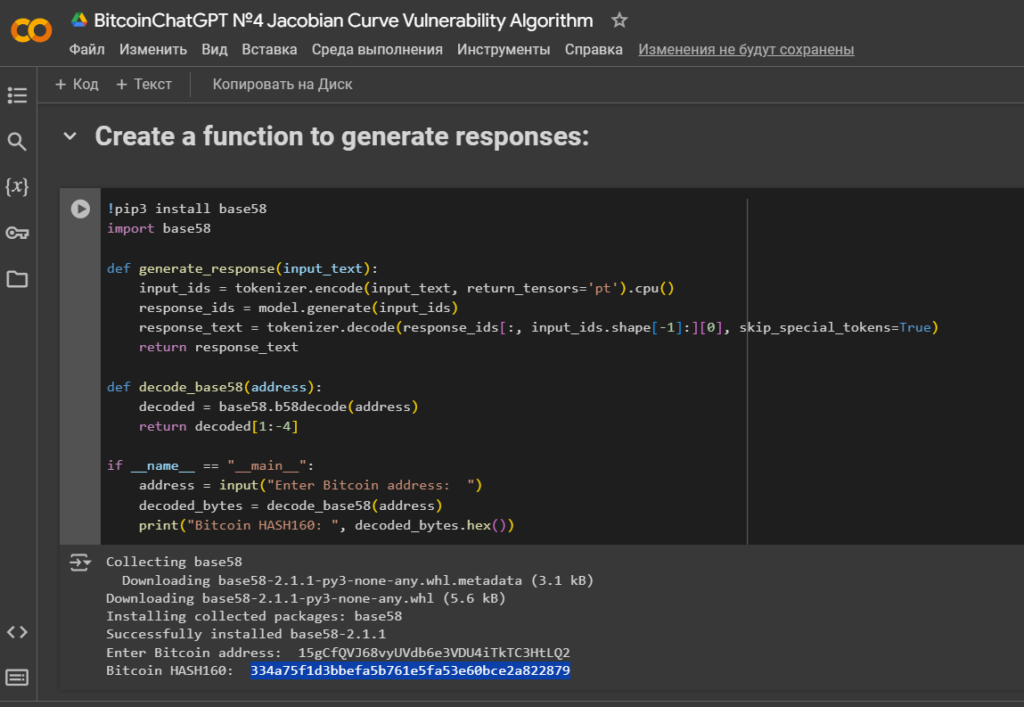Click the 'decoded = base58.b58decode(address)' line

(x=278, y=407)
